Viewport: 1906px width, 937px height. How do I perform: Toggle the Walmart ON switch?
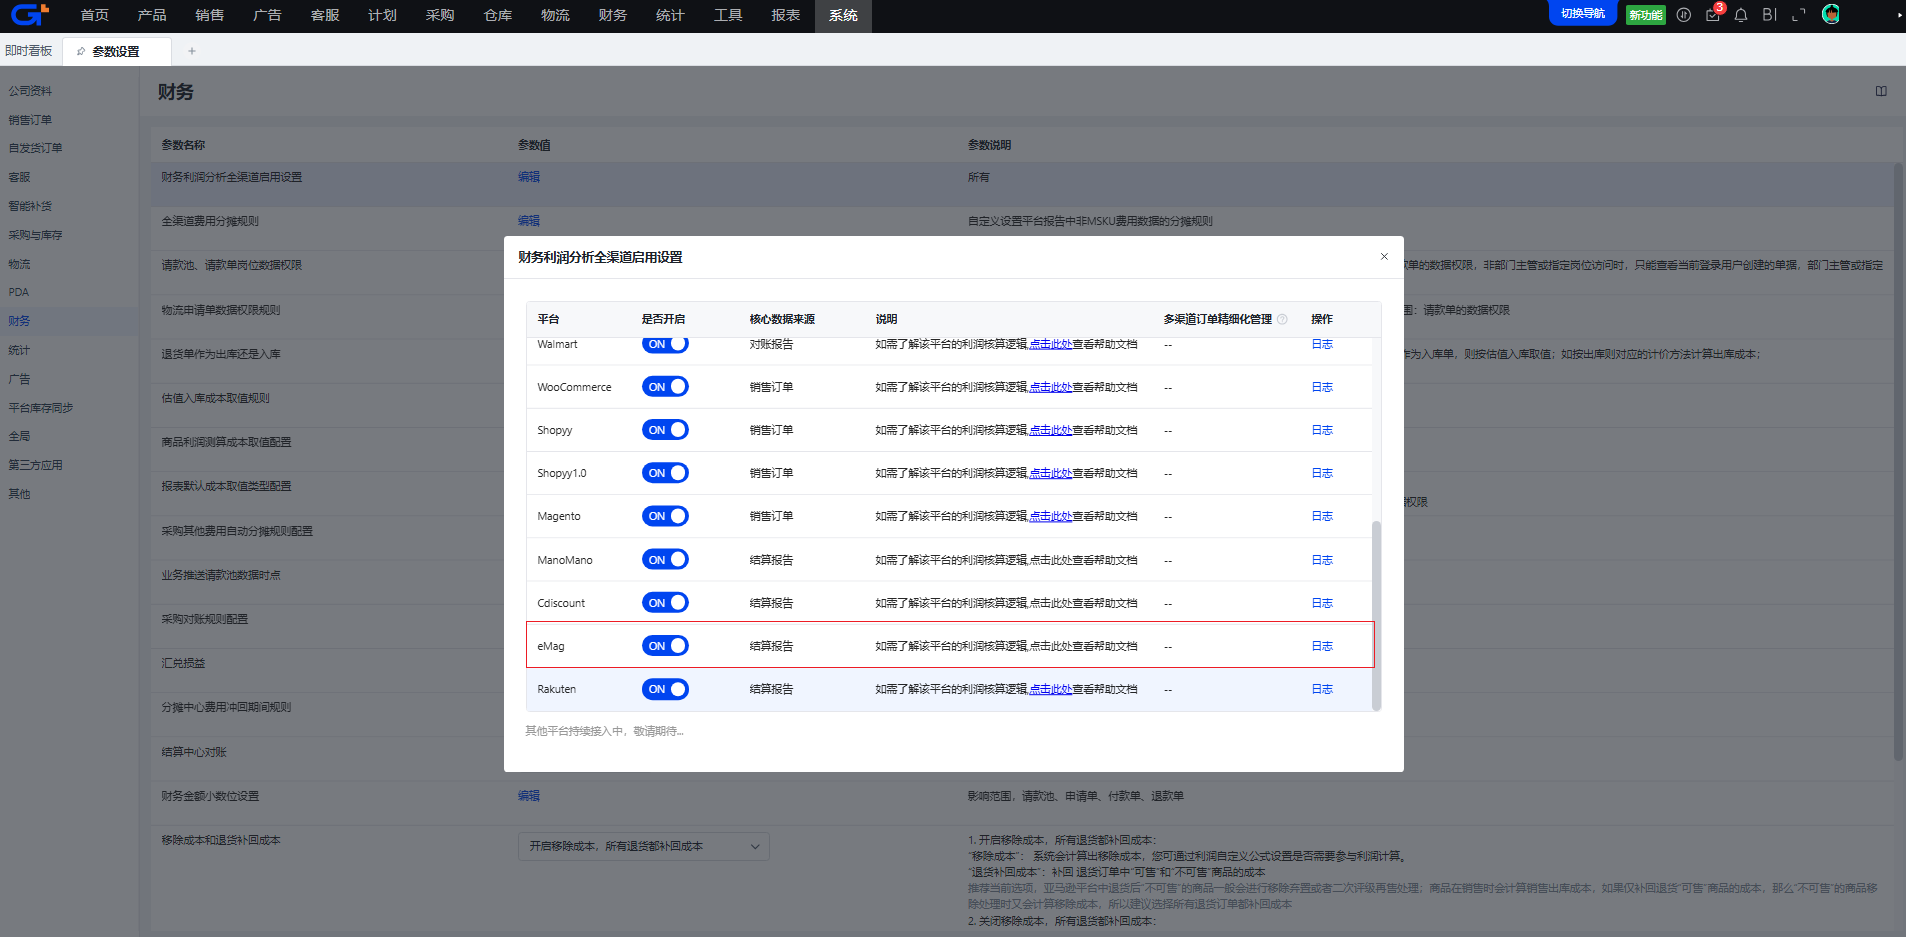665,344
